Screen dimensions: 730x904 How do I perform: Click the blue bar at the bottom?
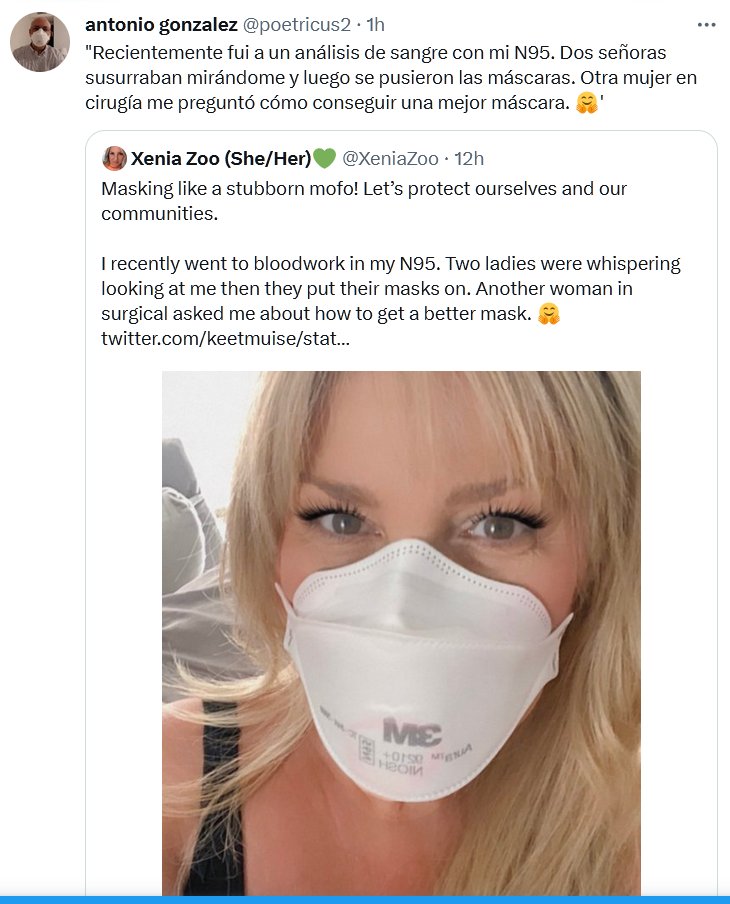click(365, 899)
